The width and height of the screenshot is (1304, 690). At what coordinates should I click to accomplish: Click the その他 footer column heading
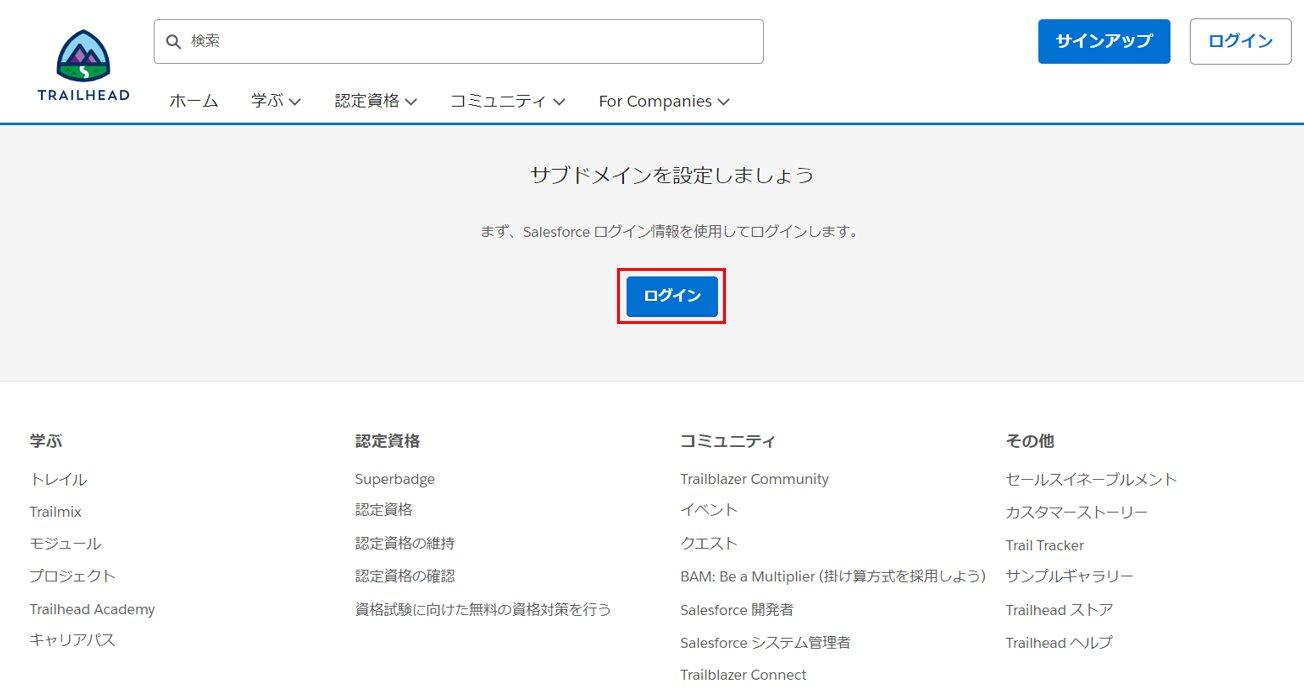(1030, 440)
